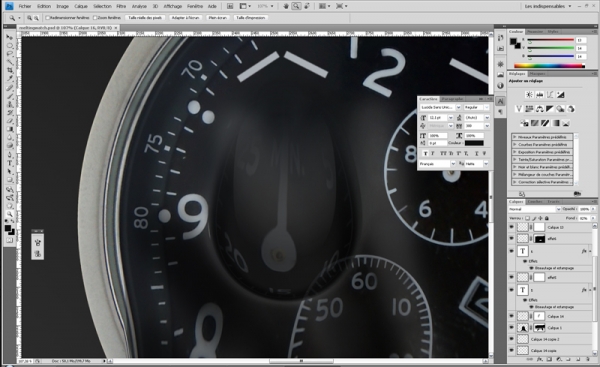Add a Color Balance adjustment
This screenshot has width=600, height=367.
click(540, 109)
